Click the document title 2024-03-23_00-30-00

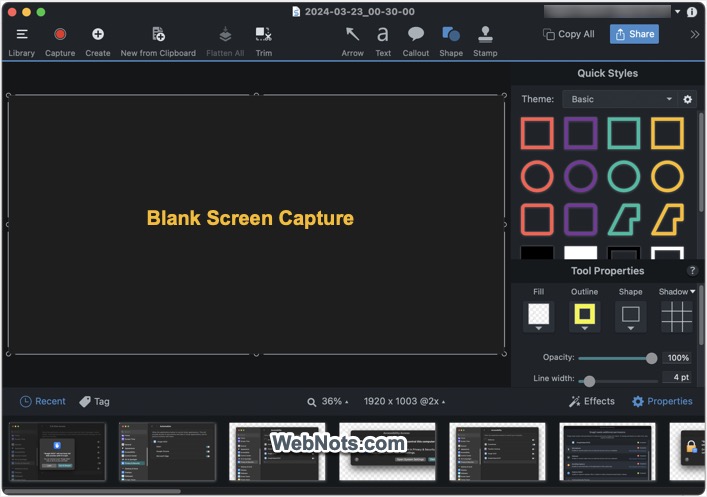(x=359, y=12)
